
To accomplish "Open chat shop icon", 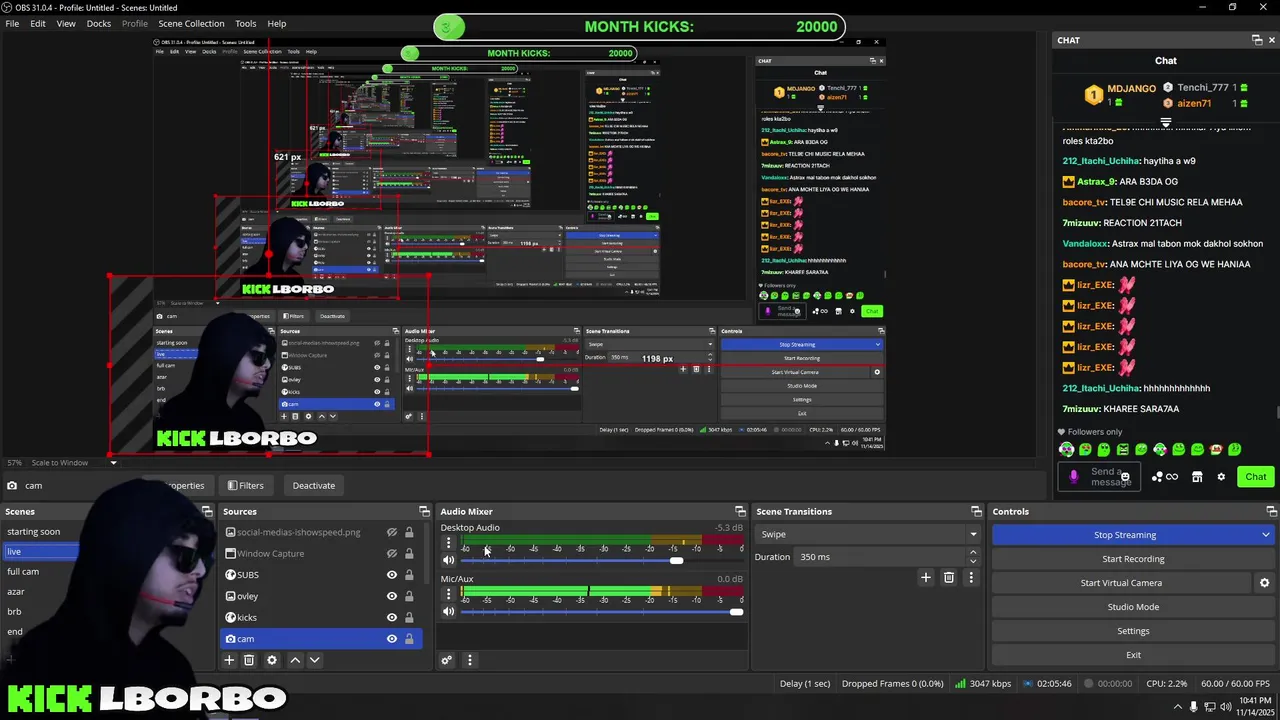I will (1197, 477).
